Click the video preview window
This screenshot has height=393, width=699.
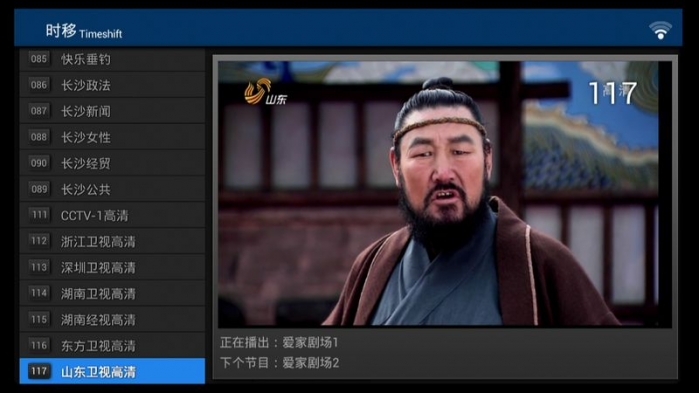(444, 194)
